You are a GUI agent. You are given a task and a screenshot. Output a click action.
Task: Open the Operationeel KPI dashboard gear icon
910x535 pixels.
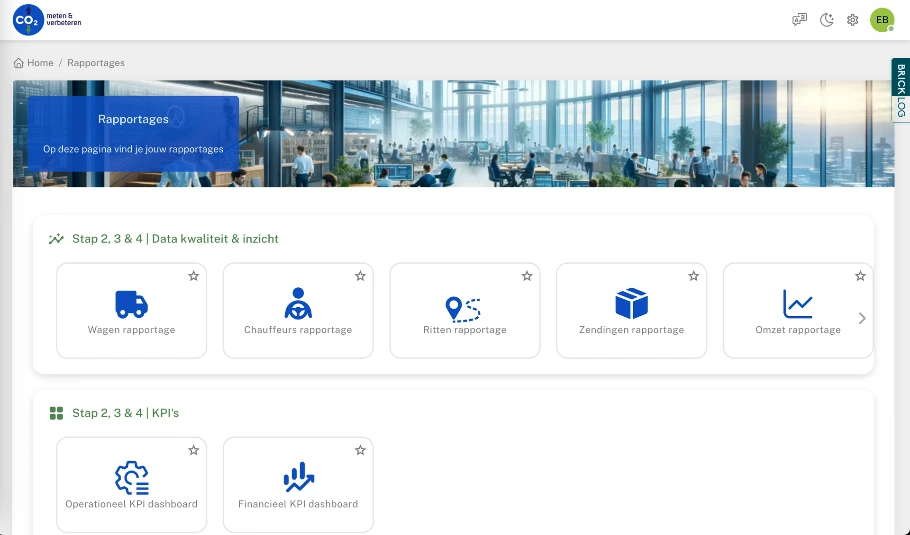pyautogui.click(x=131, y=478)
